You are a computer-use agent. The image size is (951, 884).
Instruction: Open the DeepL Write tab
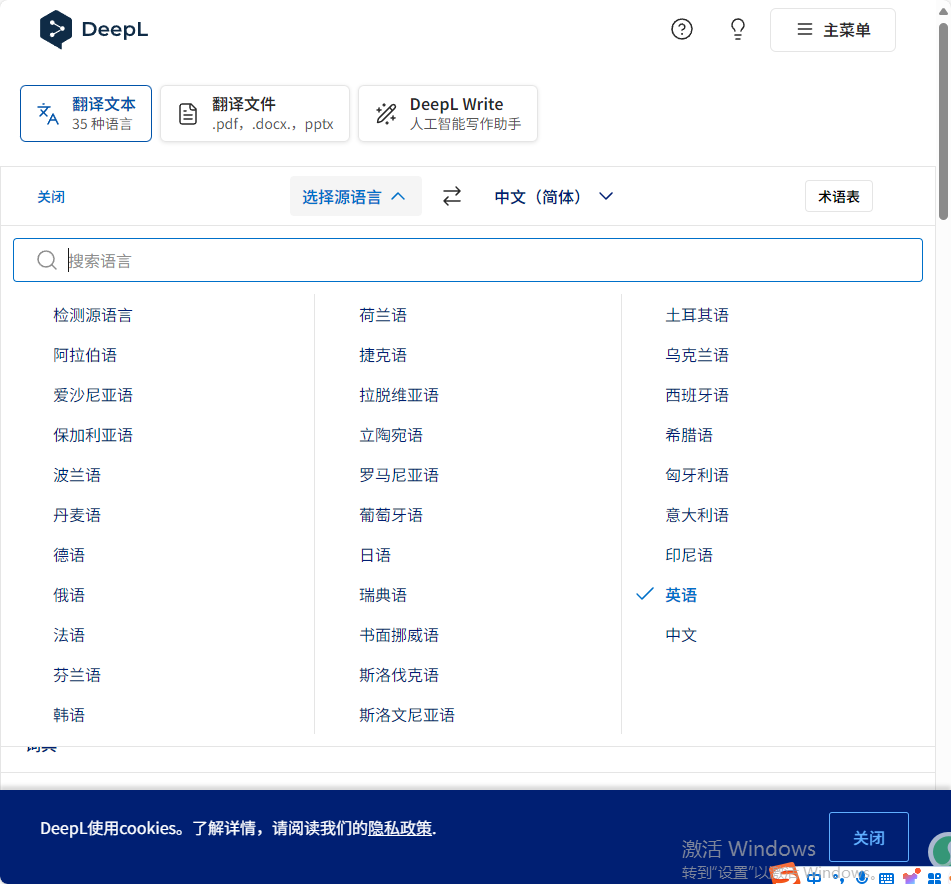pyautogui.click(x=448, y=113)
